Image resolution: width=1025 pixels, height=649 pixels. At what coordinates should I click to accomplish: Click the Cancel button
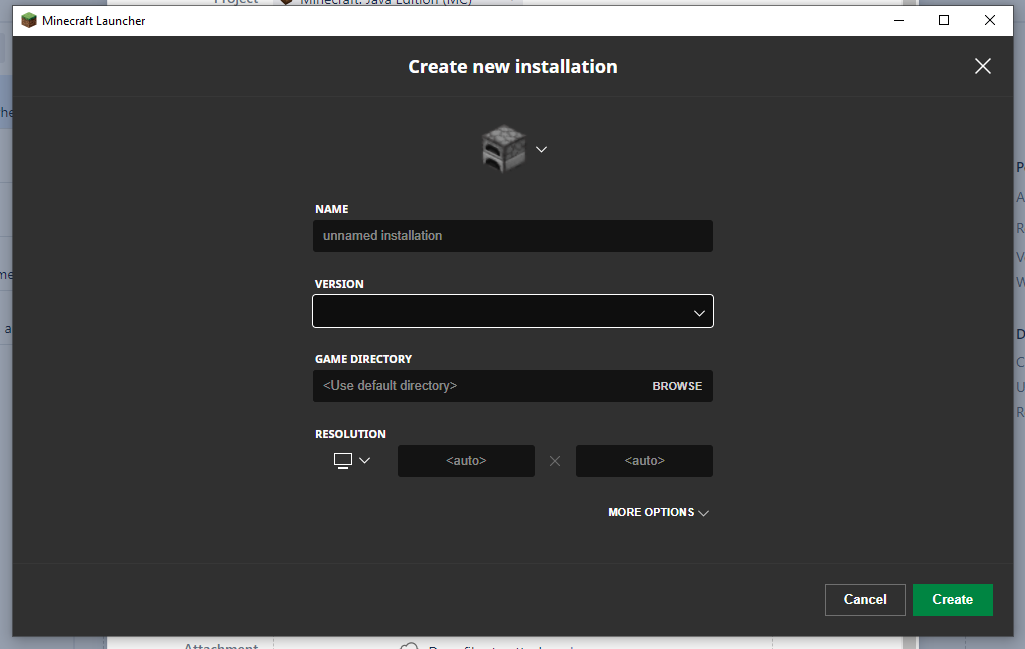pos(865,599)
